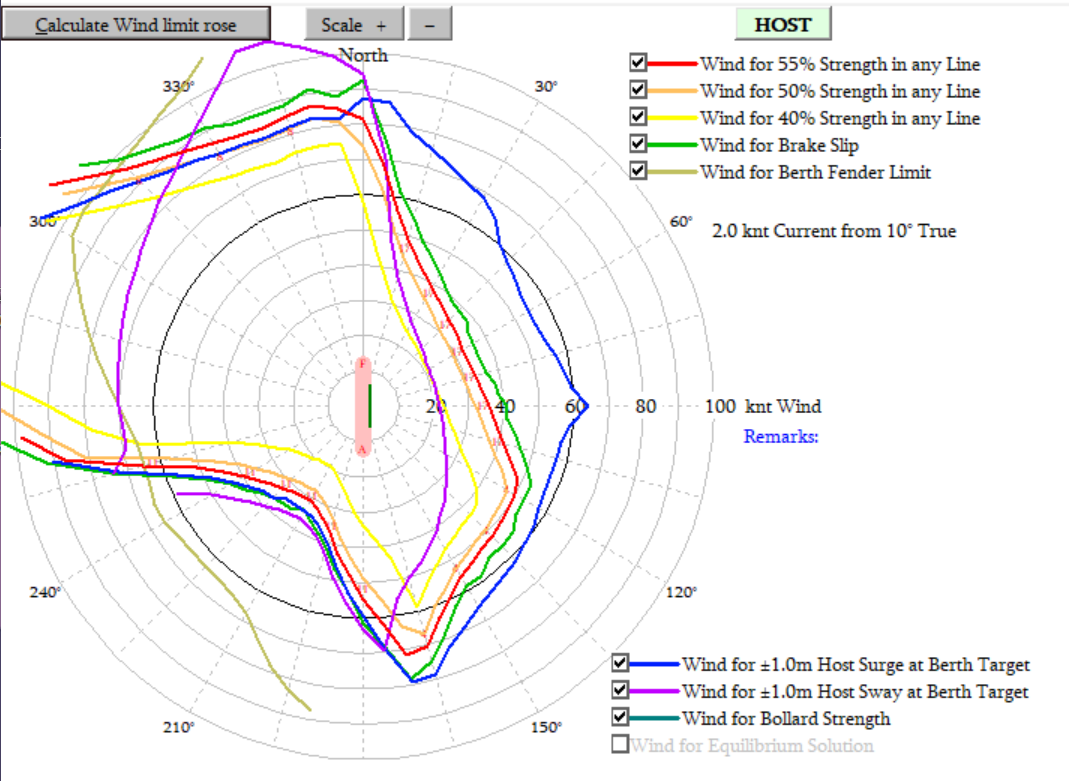Click the 40 knot axis value

point(505,406)
